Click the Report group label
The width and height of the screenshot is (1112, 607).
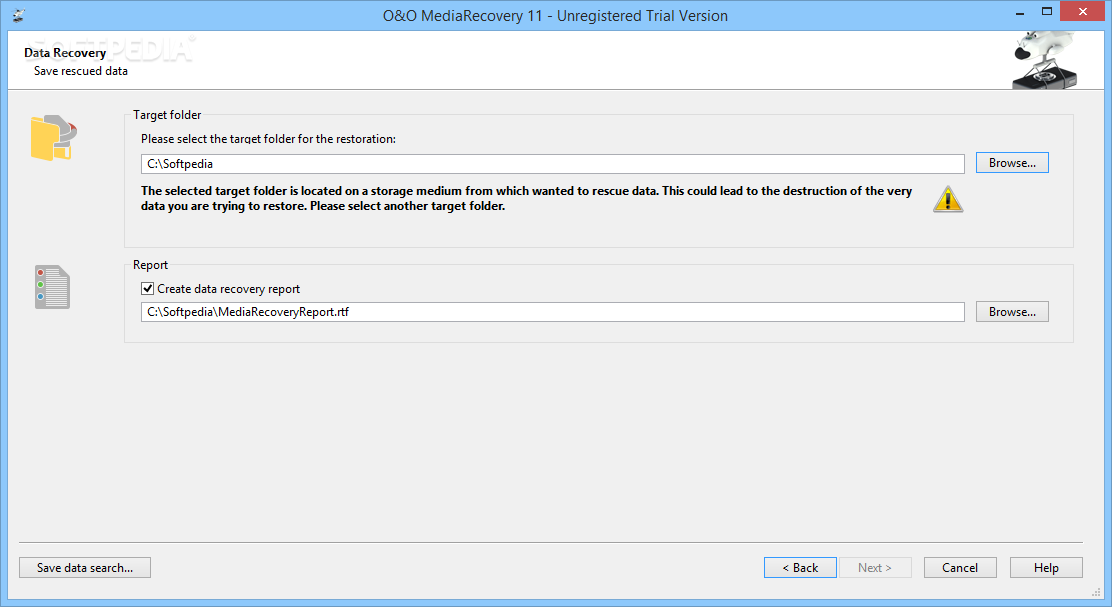click(150, 264)
